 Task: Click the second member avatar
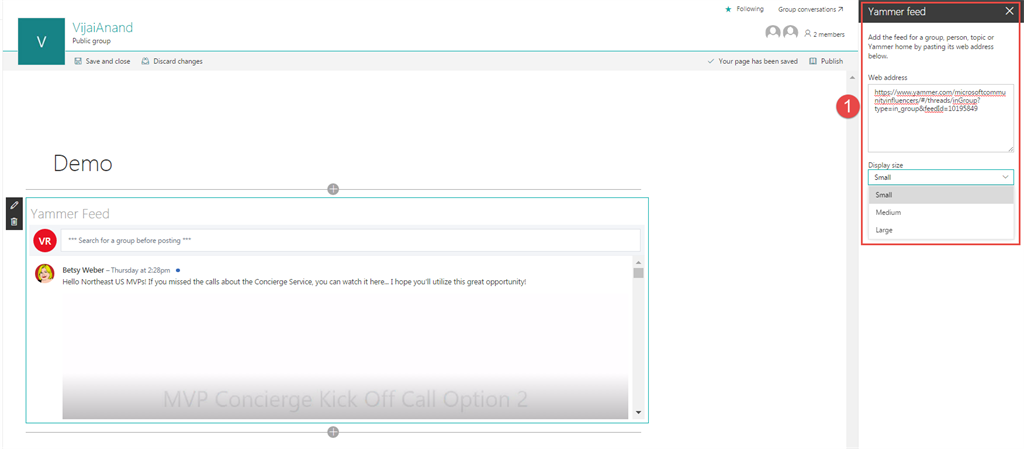(791, 33)
